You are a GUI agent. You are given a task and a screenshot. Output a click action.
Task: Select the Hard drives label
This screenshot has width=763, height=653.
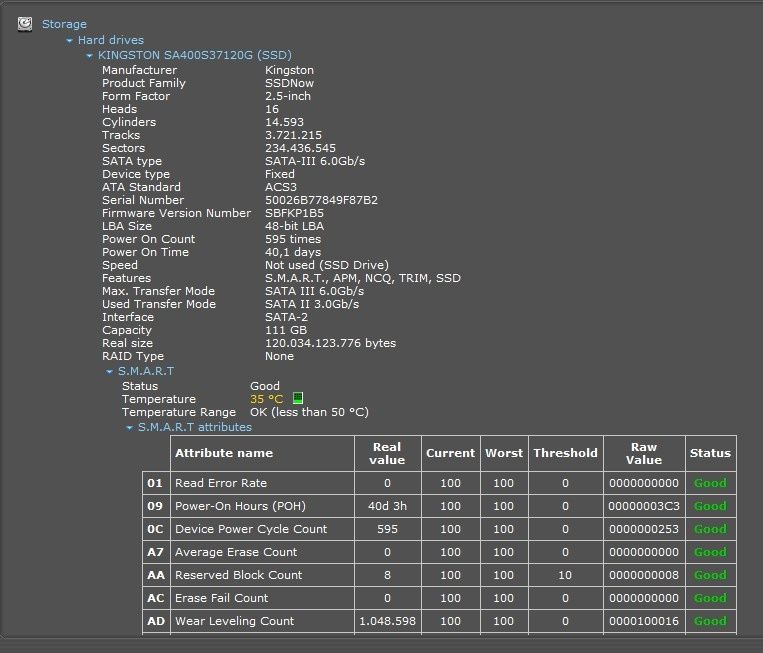coord(111,40)
